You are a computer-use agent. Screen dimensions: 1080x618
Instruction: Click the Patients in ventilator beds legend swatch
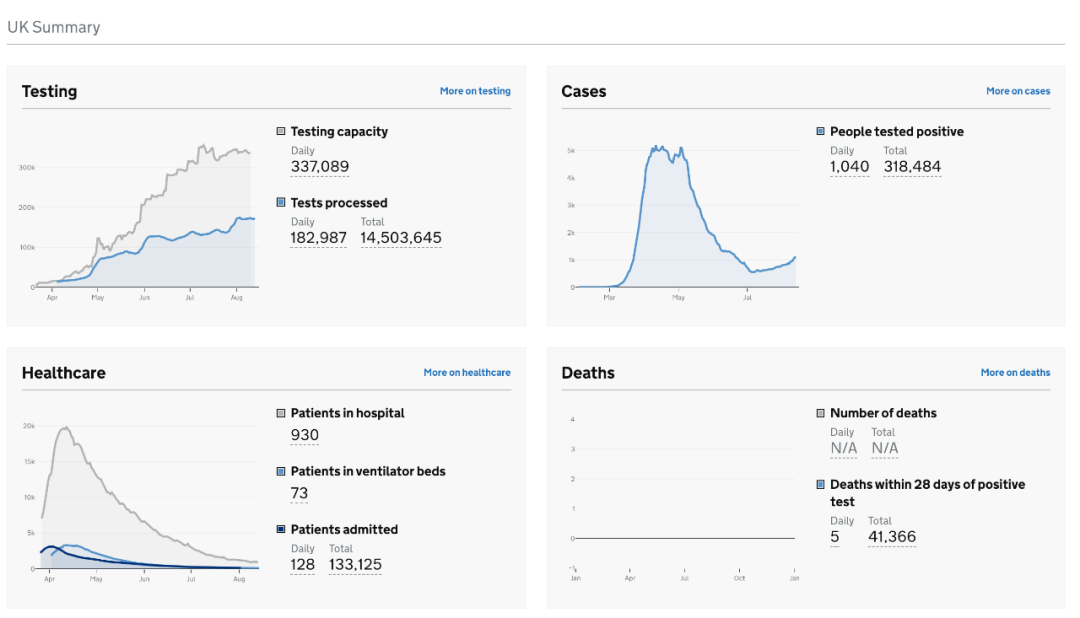(281, 471)
